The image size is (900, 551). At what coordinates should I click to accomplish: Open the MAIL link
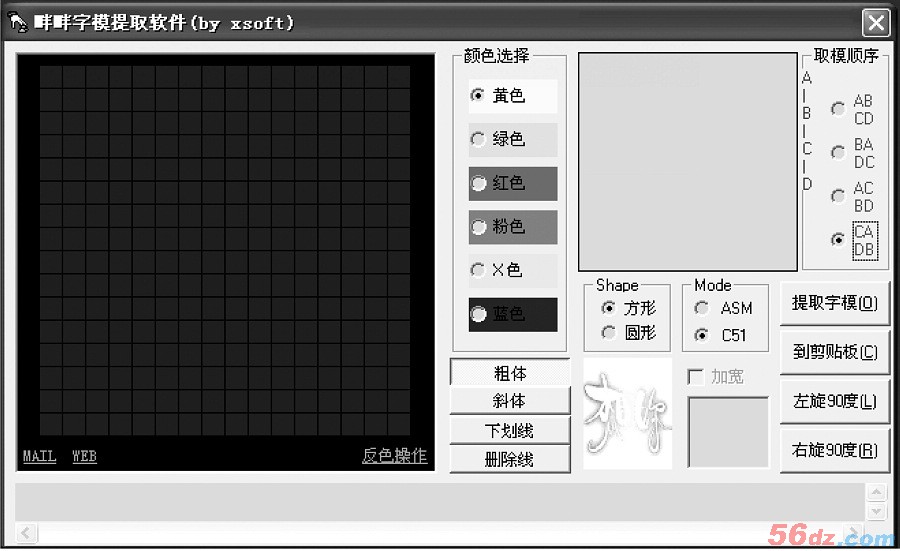coord(40,456)
